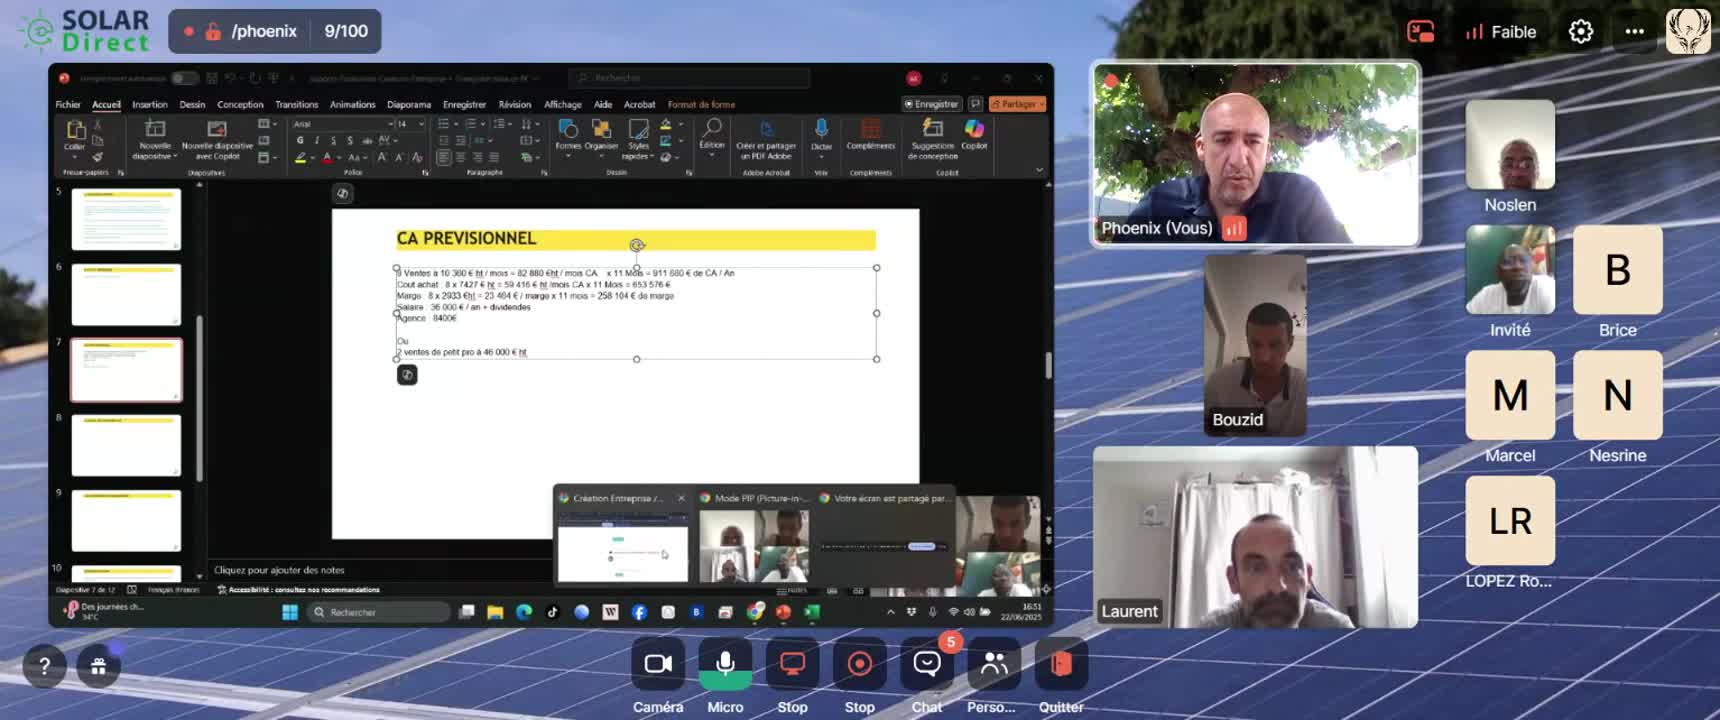Click Nouvelle diapositive avec Copilot icon
Viewport: 1720px width, 720px height.
coord(217,128)
